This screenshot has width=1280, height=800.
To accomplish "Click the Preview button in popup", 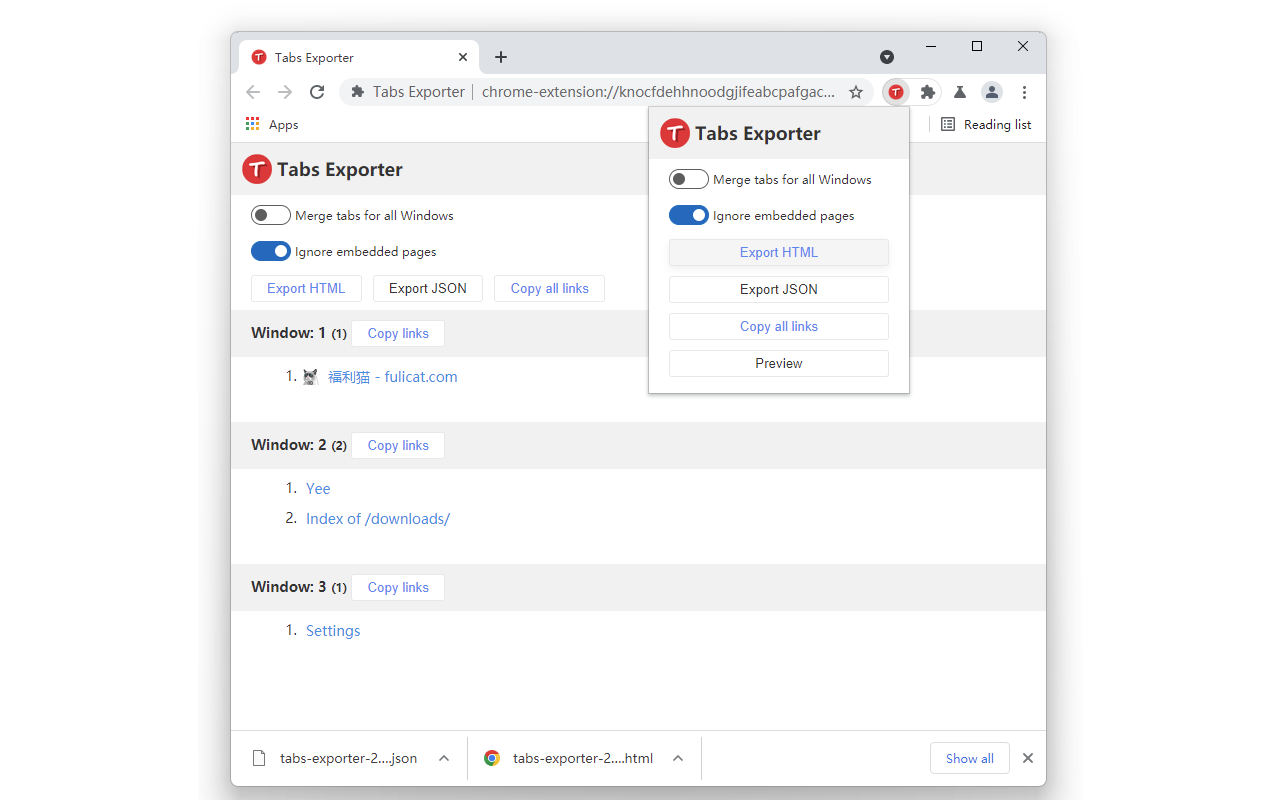I will [779, 363].
